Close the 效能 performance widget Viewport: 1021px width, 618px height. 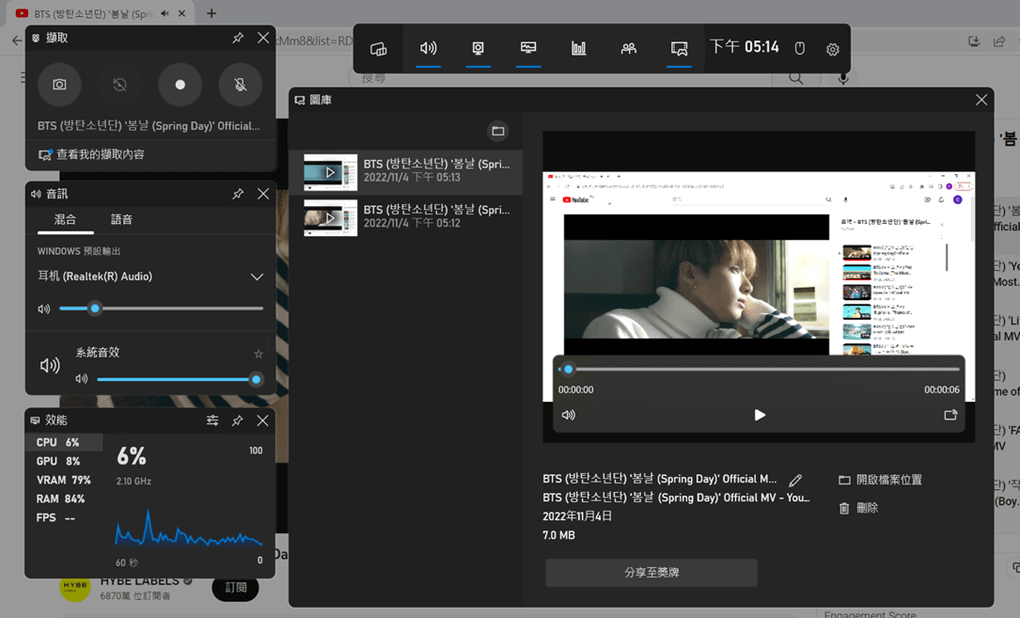pos(262,421)
